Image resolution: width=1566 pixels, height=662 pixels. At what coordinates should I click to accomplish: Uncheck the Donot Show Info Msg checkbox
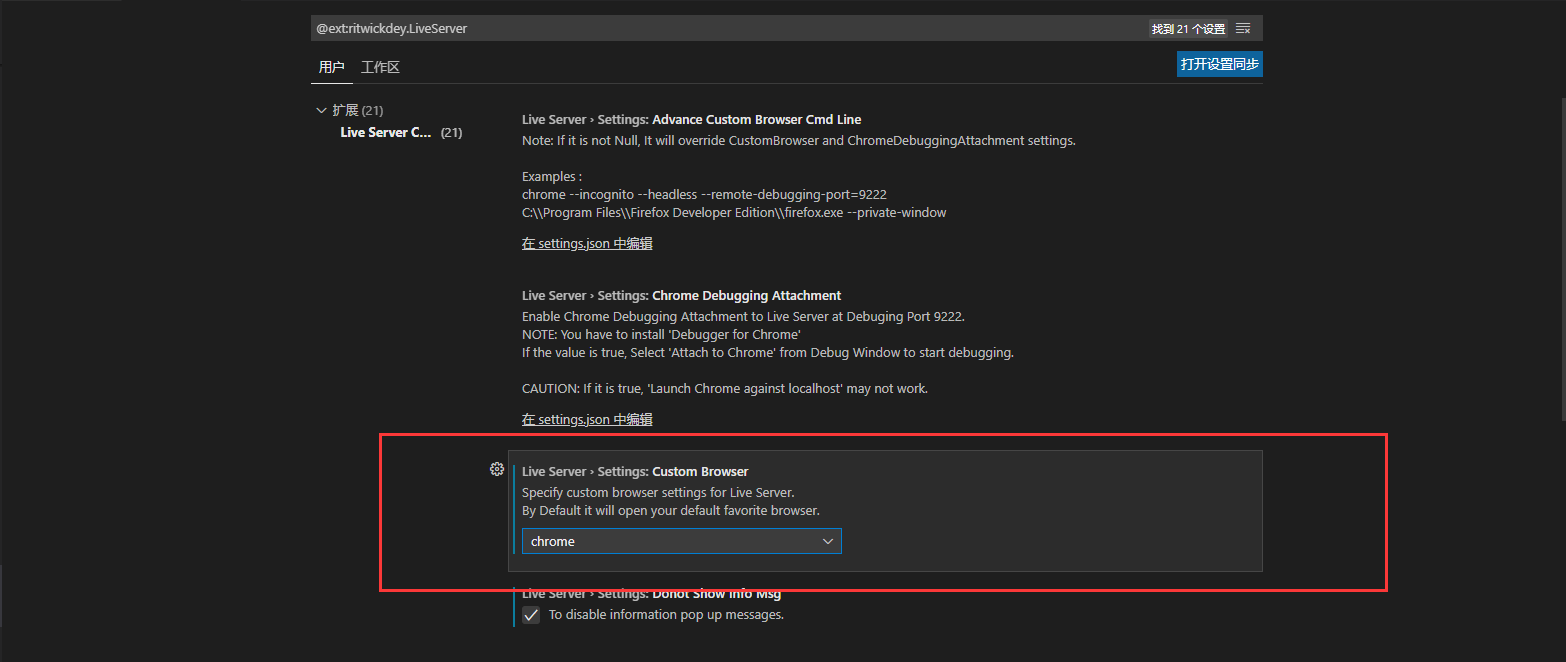[531, 615]
